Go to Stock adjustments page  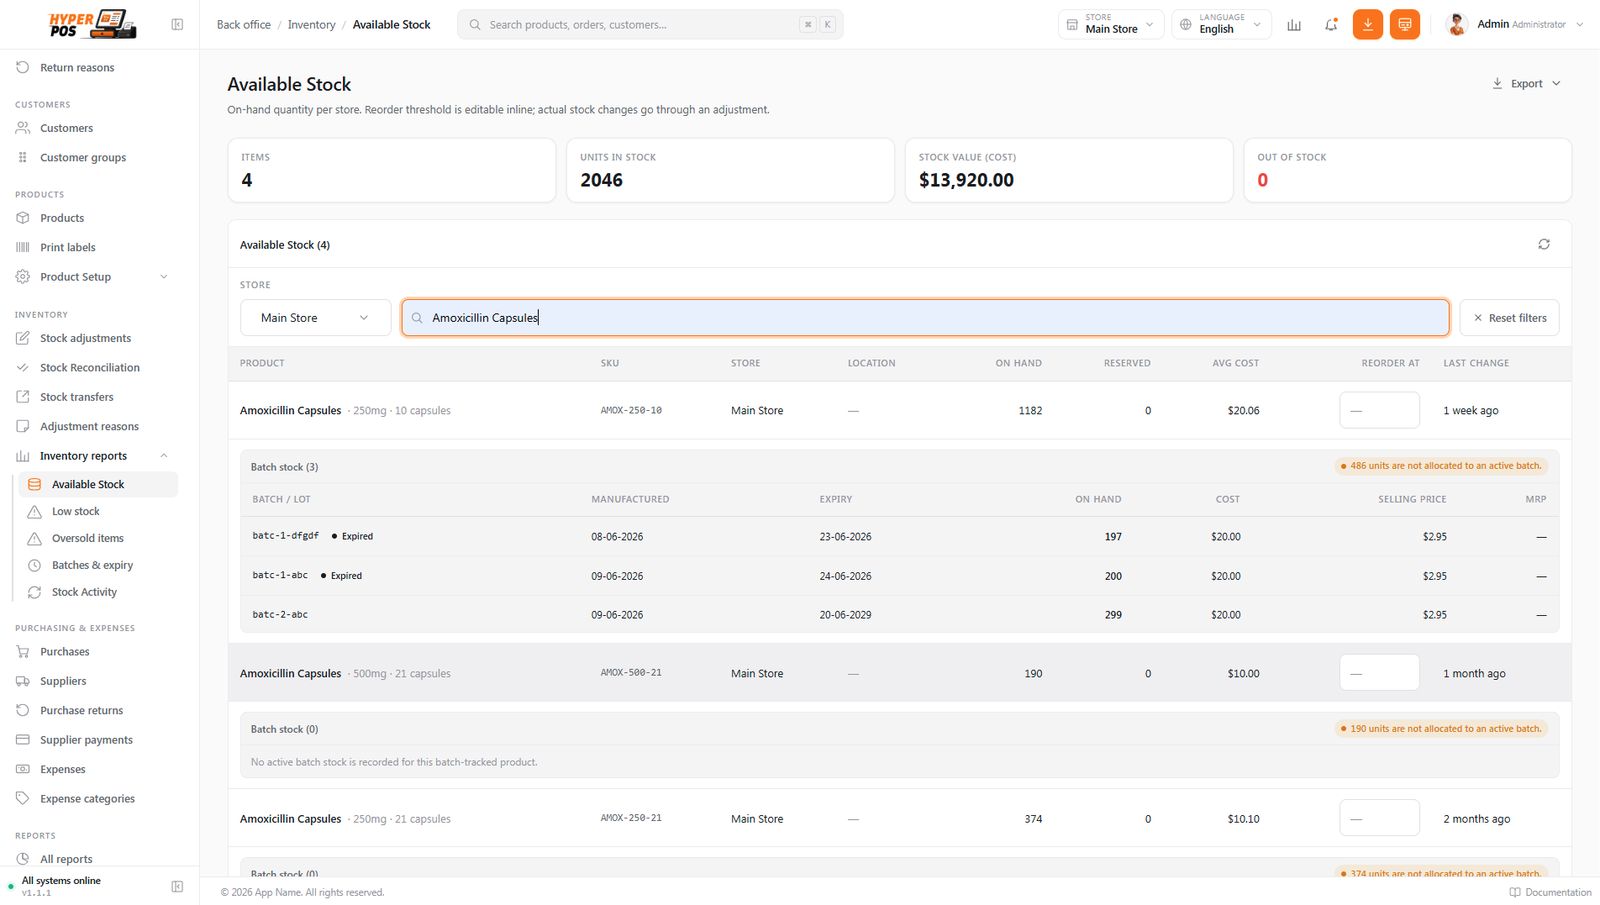coord(85,338)
